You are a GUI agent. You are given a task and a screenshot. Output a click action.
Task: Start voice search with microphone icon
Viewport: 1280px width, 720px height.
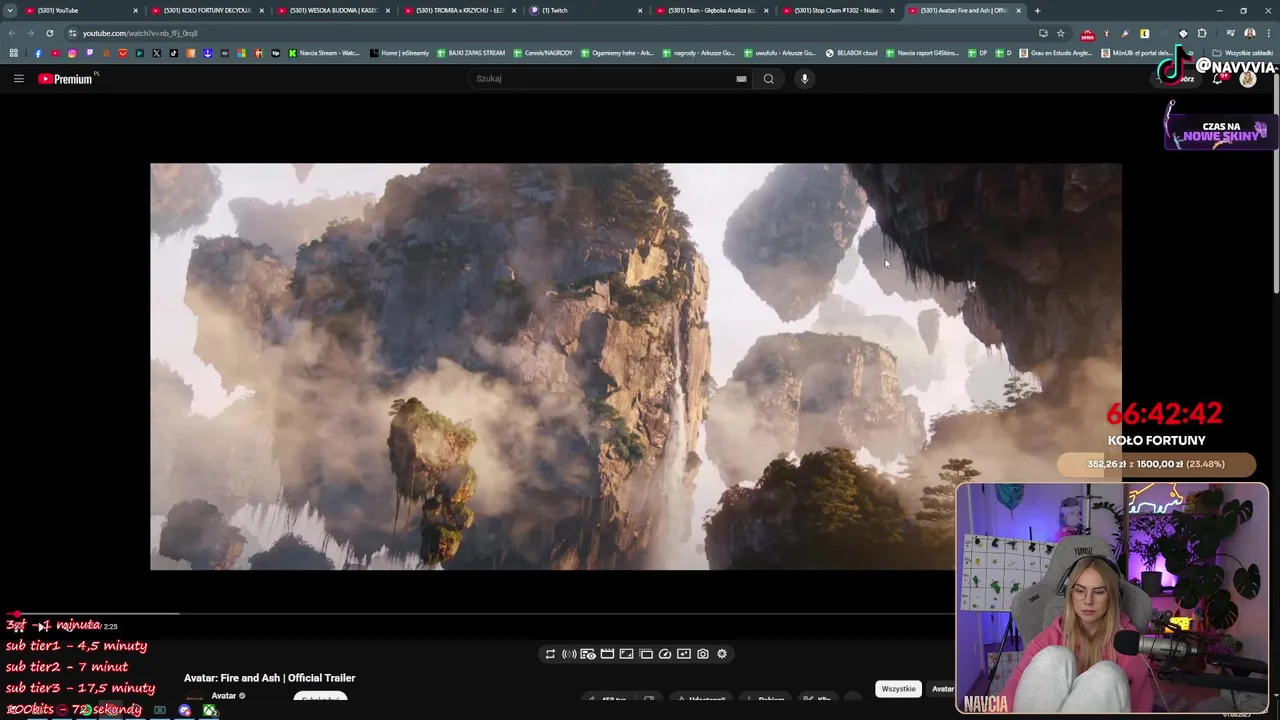804,78
